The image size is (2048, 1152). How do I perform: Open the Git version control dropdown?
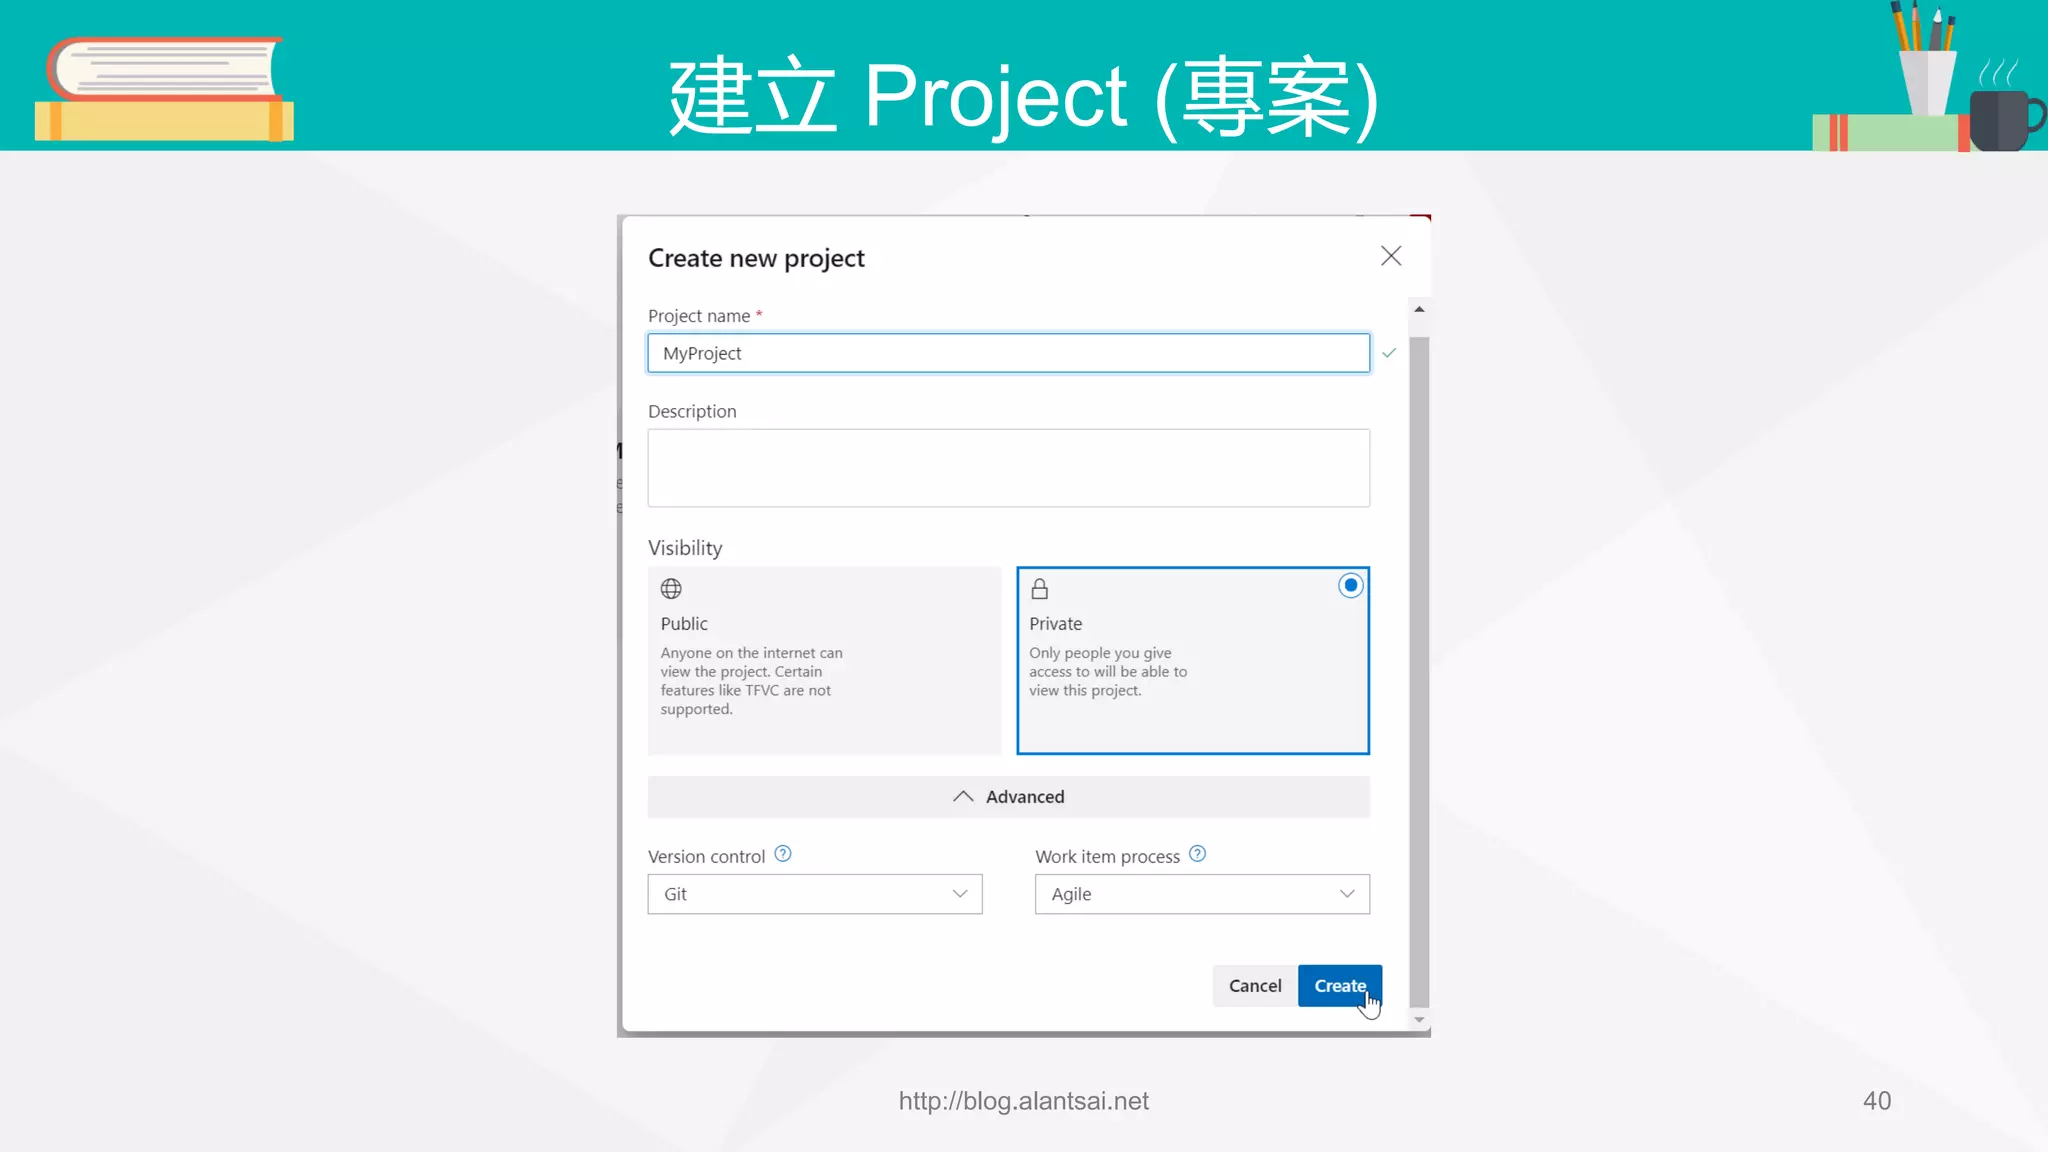click(x=815, y=894)
